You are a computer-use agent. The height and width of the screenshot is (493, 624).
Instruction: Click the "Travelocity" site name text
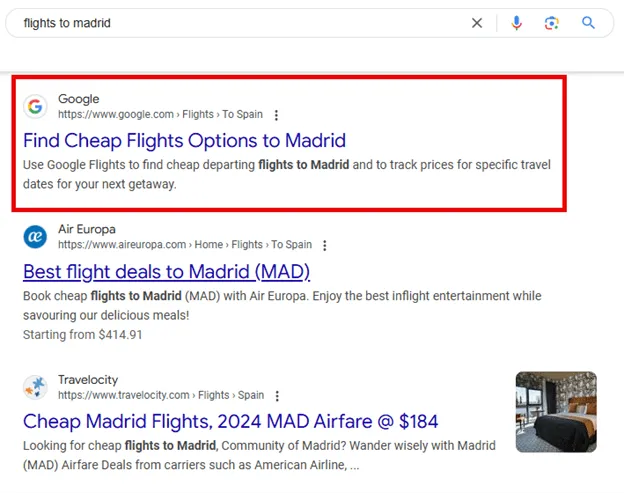pos(88,380)
